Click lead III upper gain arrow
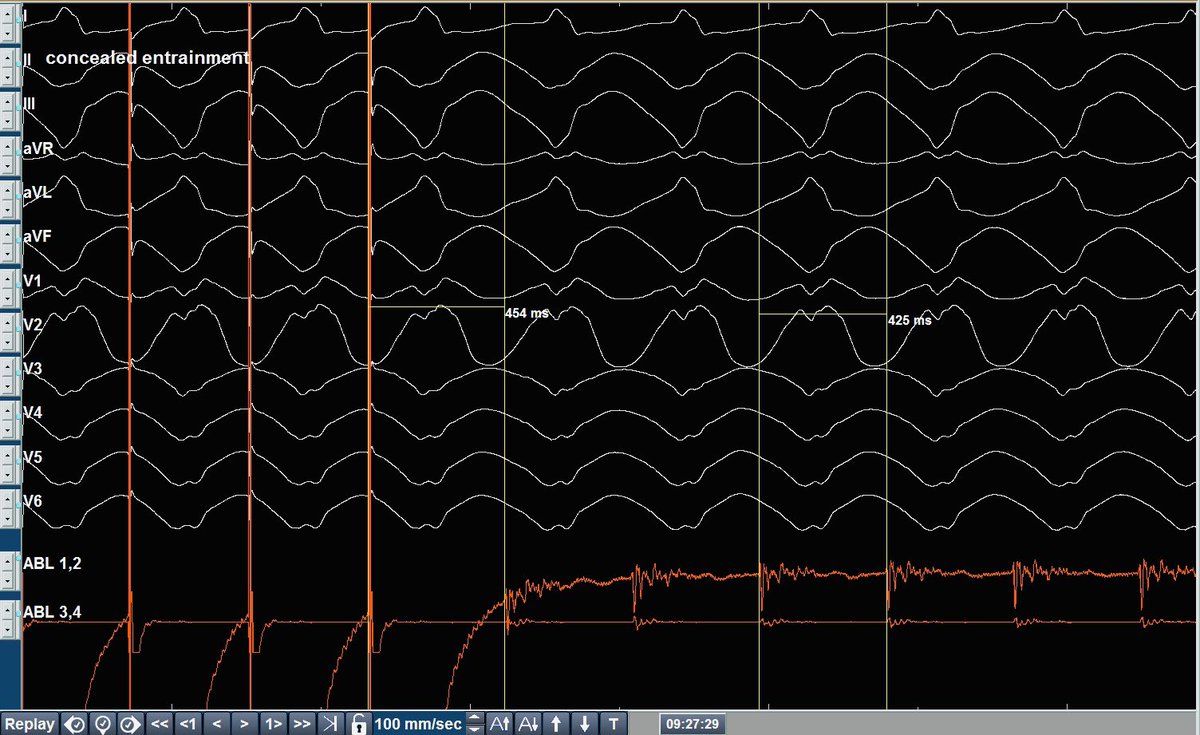 pos(7,103)
